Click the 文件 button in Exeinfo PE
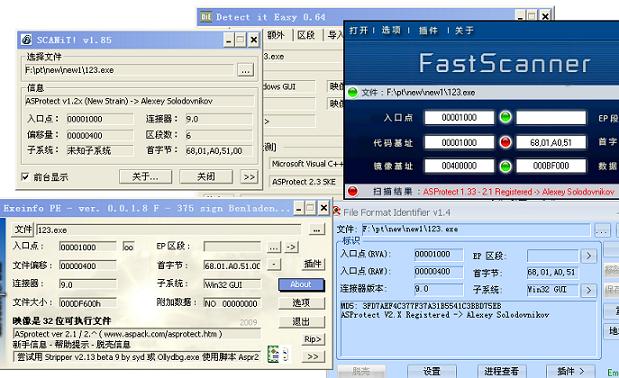 [x=23, y=229]
